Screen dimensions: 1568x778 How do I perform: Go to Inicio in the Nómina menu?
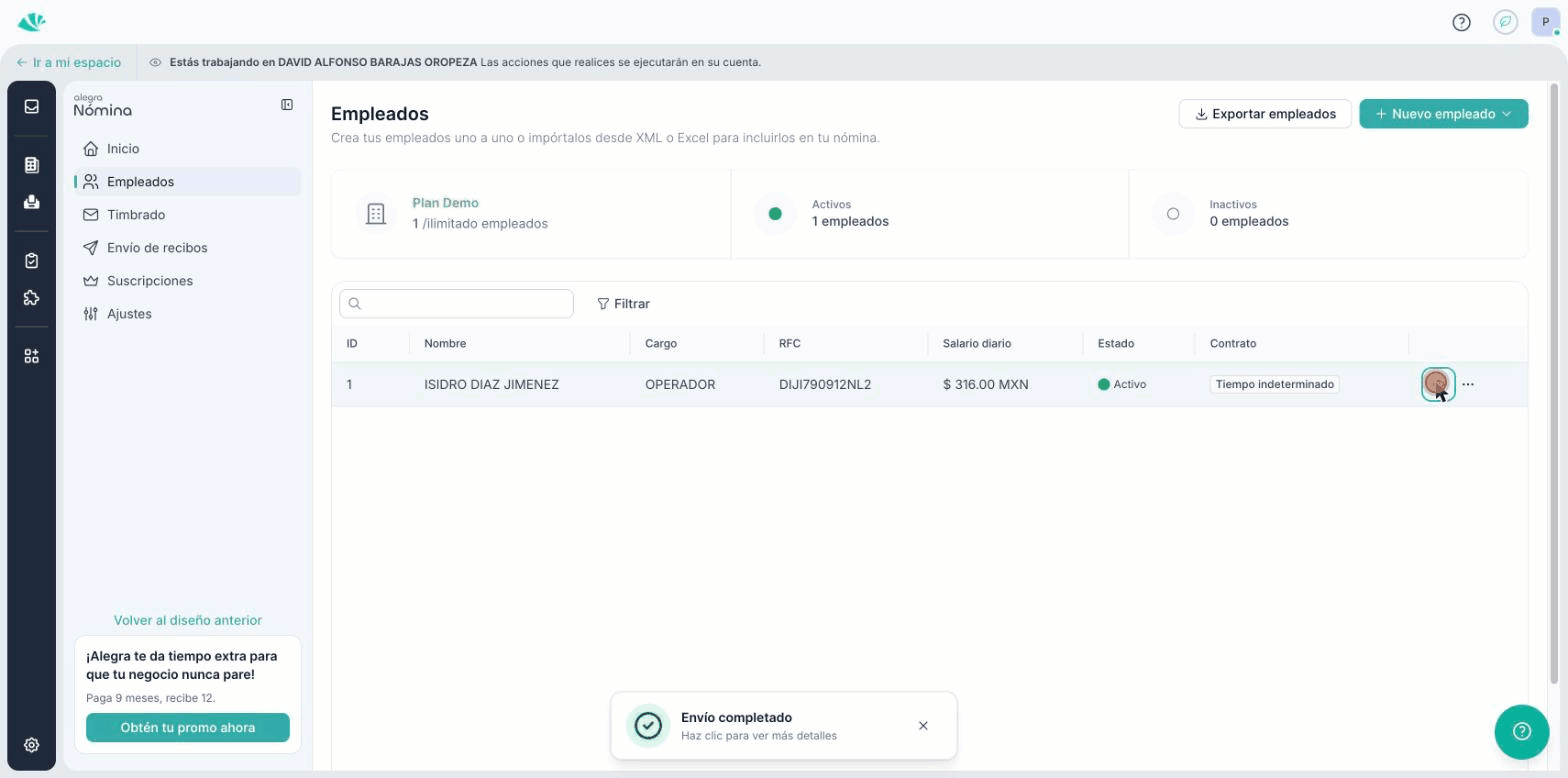(x=187, y=149)
